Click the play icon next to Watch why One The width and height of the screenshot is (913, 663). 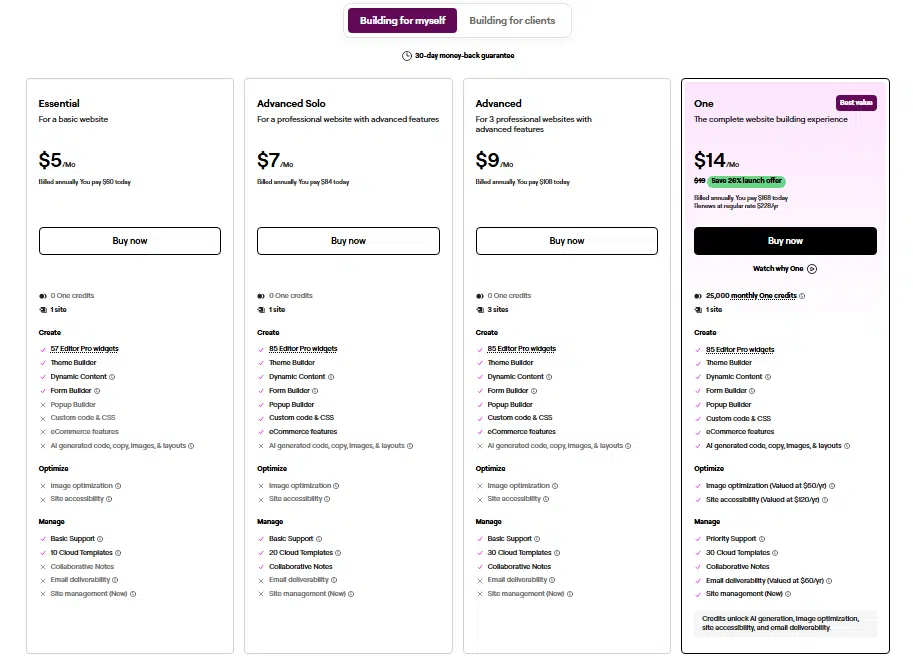click(812, 268)
